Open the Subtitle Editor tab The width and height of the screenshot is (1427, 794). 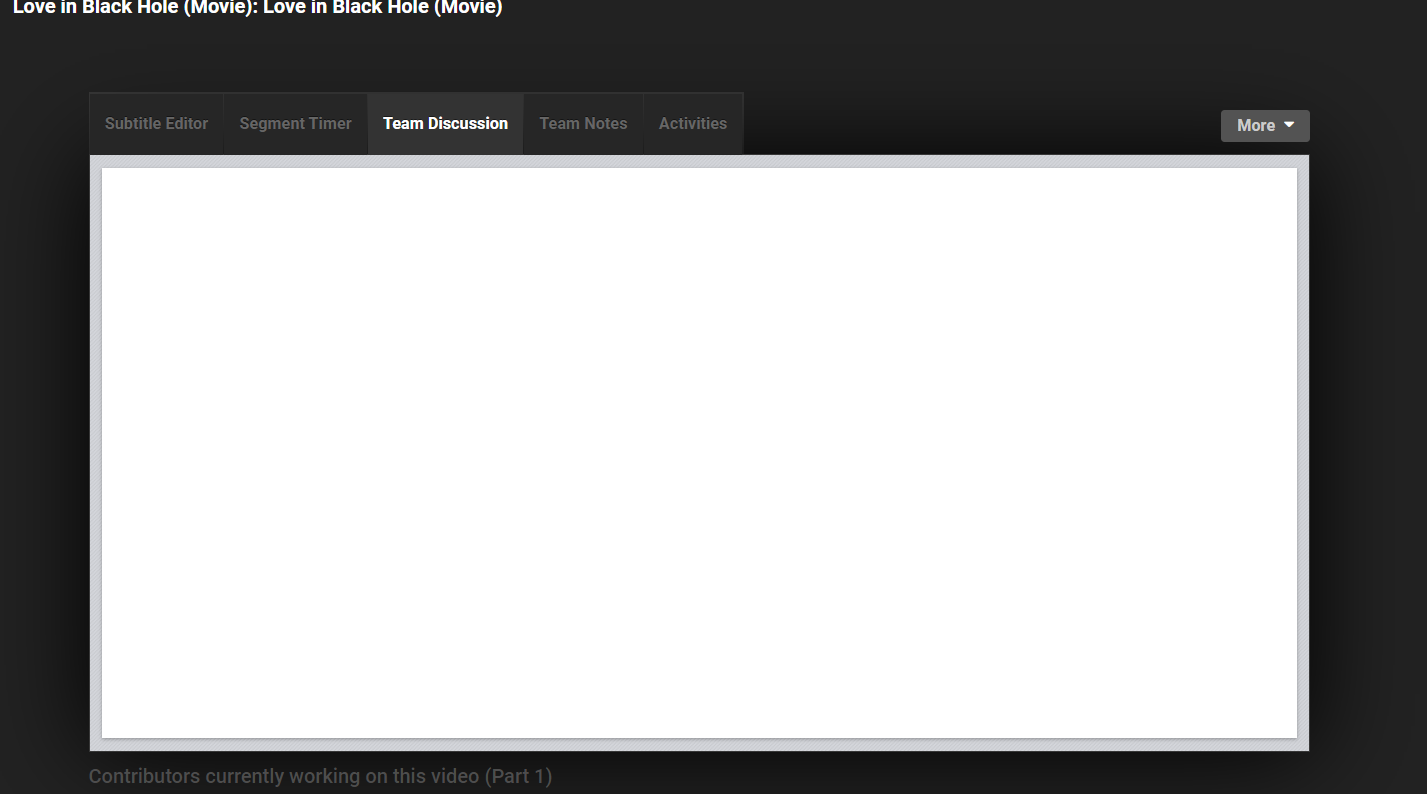click(156, 124)
